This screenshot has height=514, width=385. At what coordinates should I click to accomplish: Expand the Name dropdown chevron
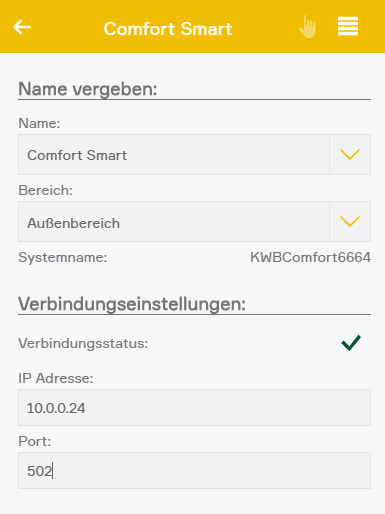tap(350, 155)
